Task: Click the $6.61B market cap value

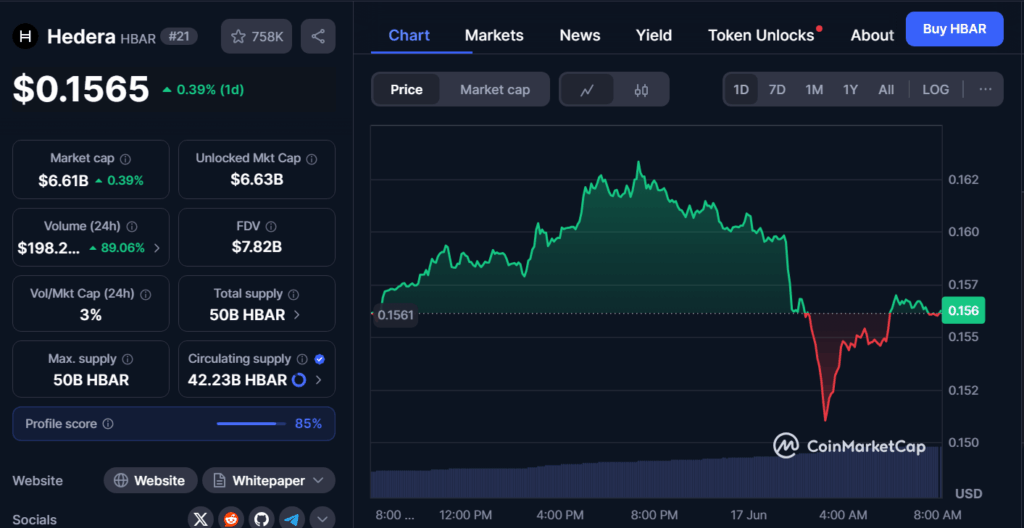Action: coord(63,180)
